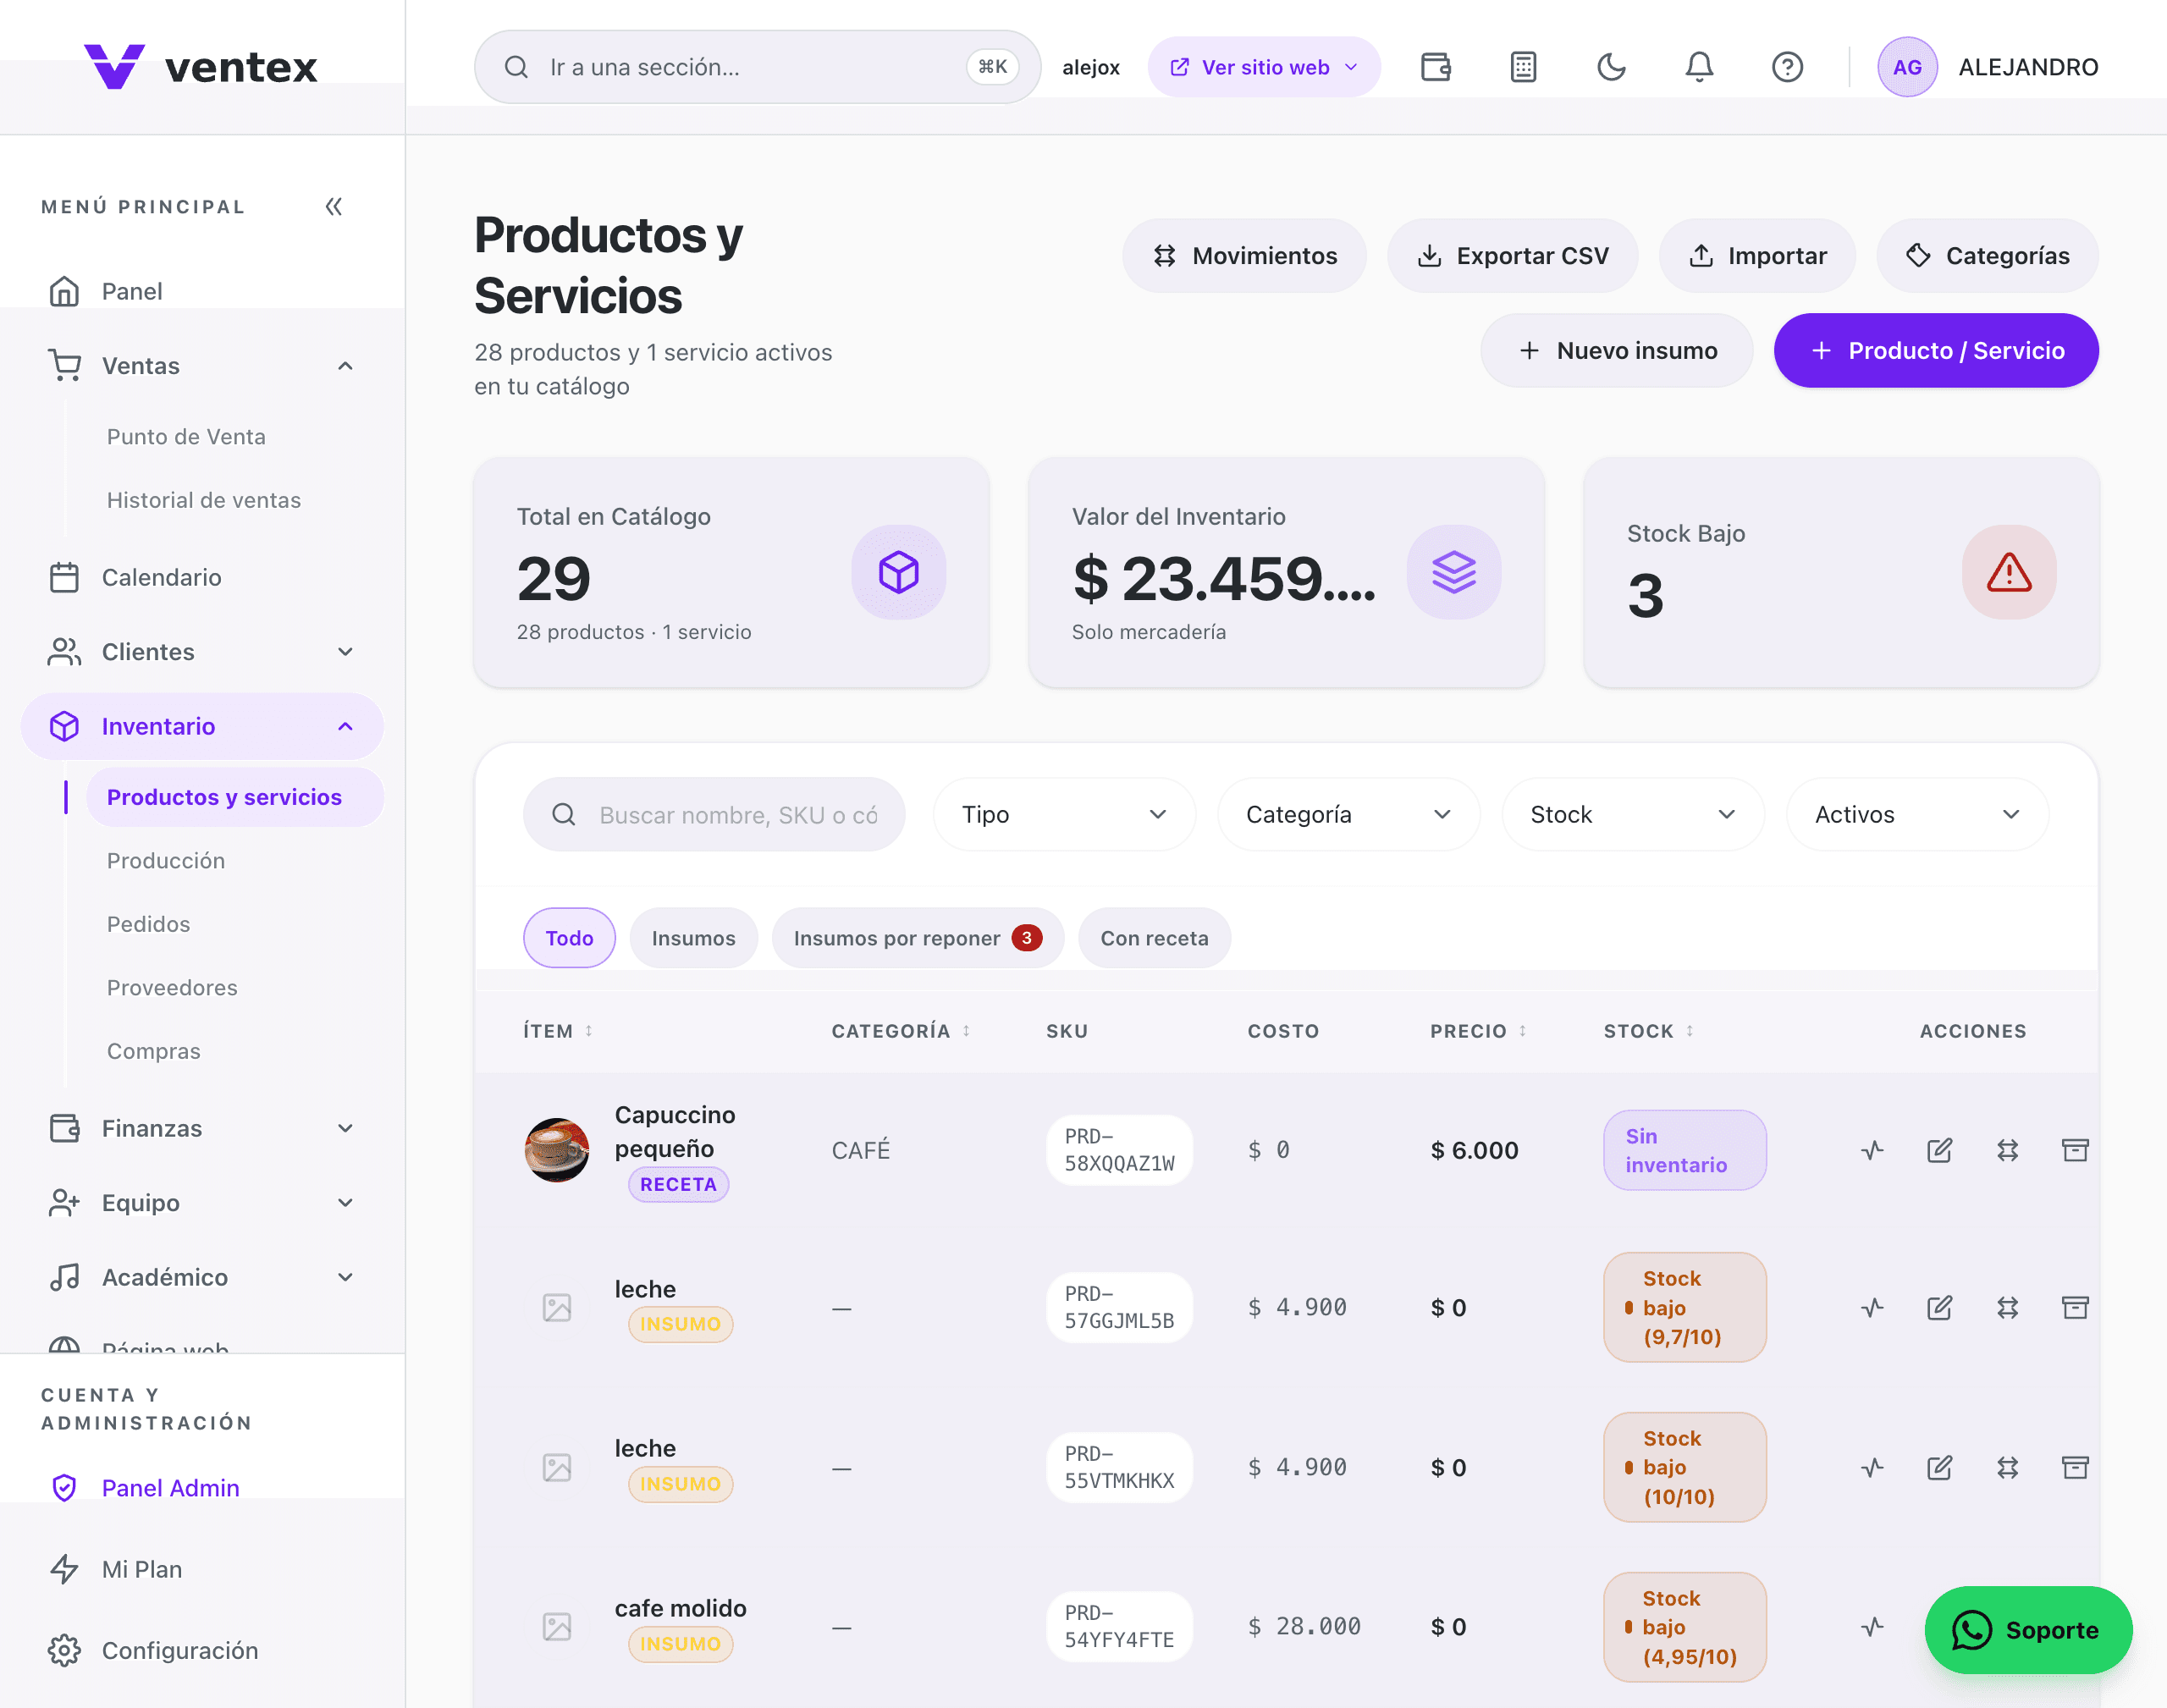Click Nuevo insumo button

tap(1616, 350)
